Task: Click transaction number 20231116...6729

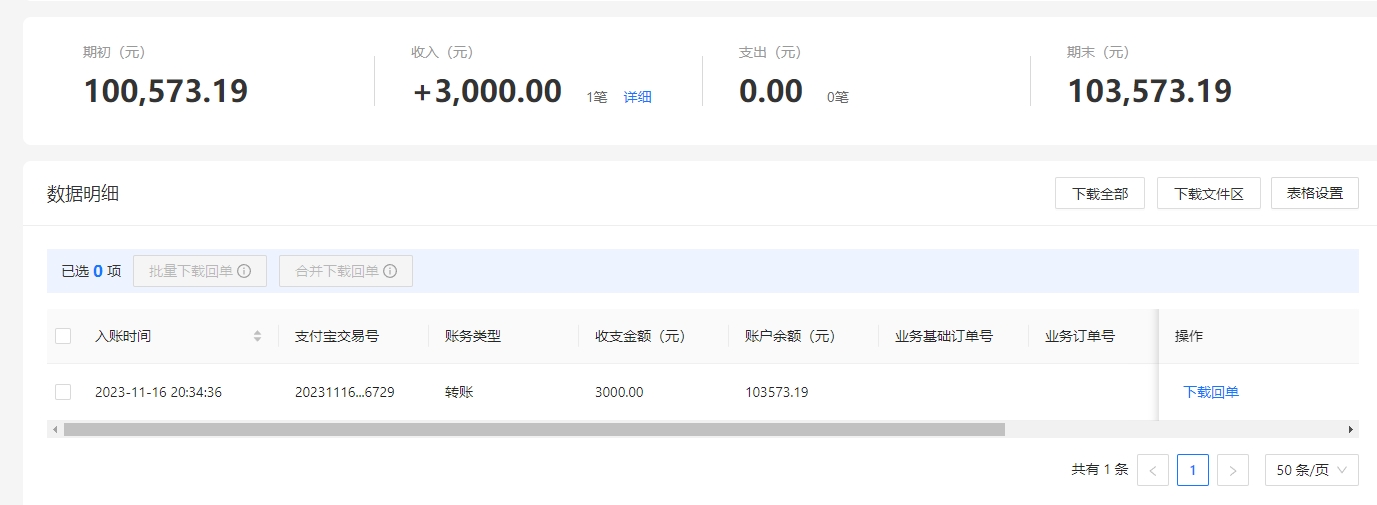Action: [345, 392]
